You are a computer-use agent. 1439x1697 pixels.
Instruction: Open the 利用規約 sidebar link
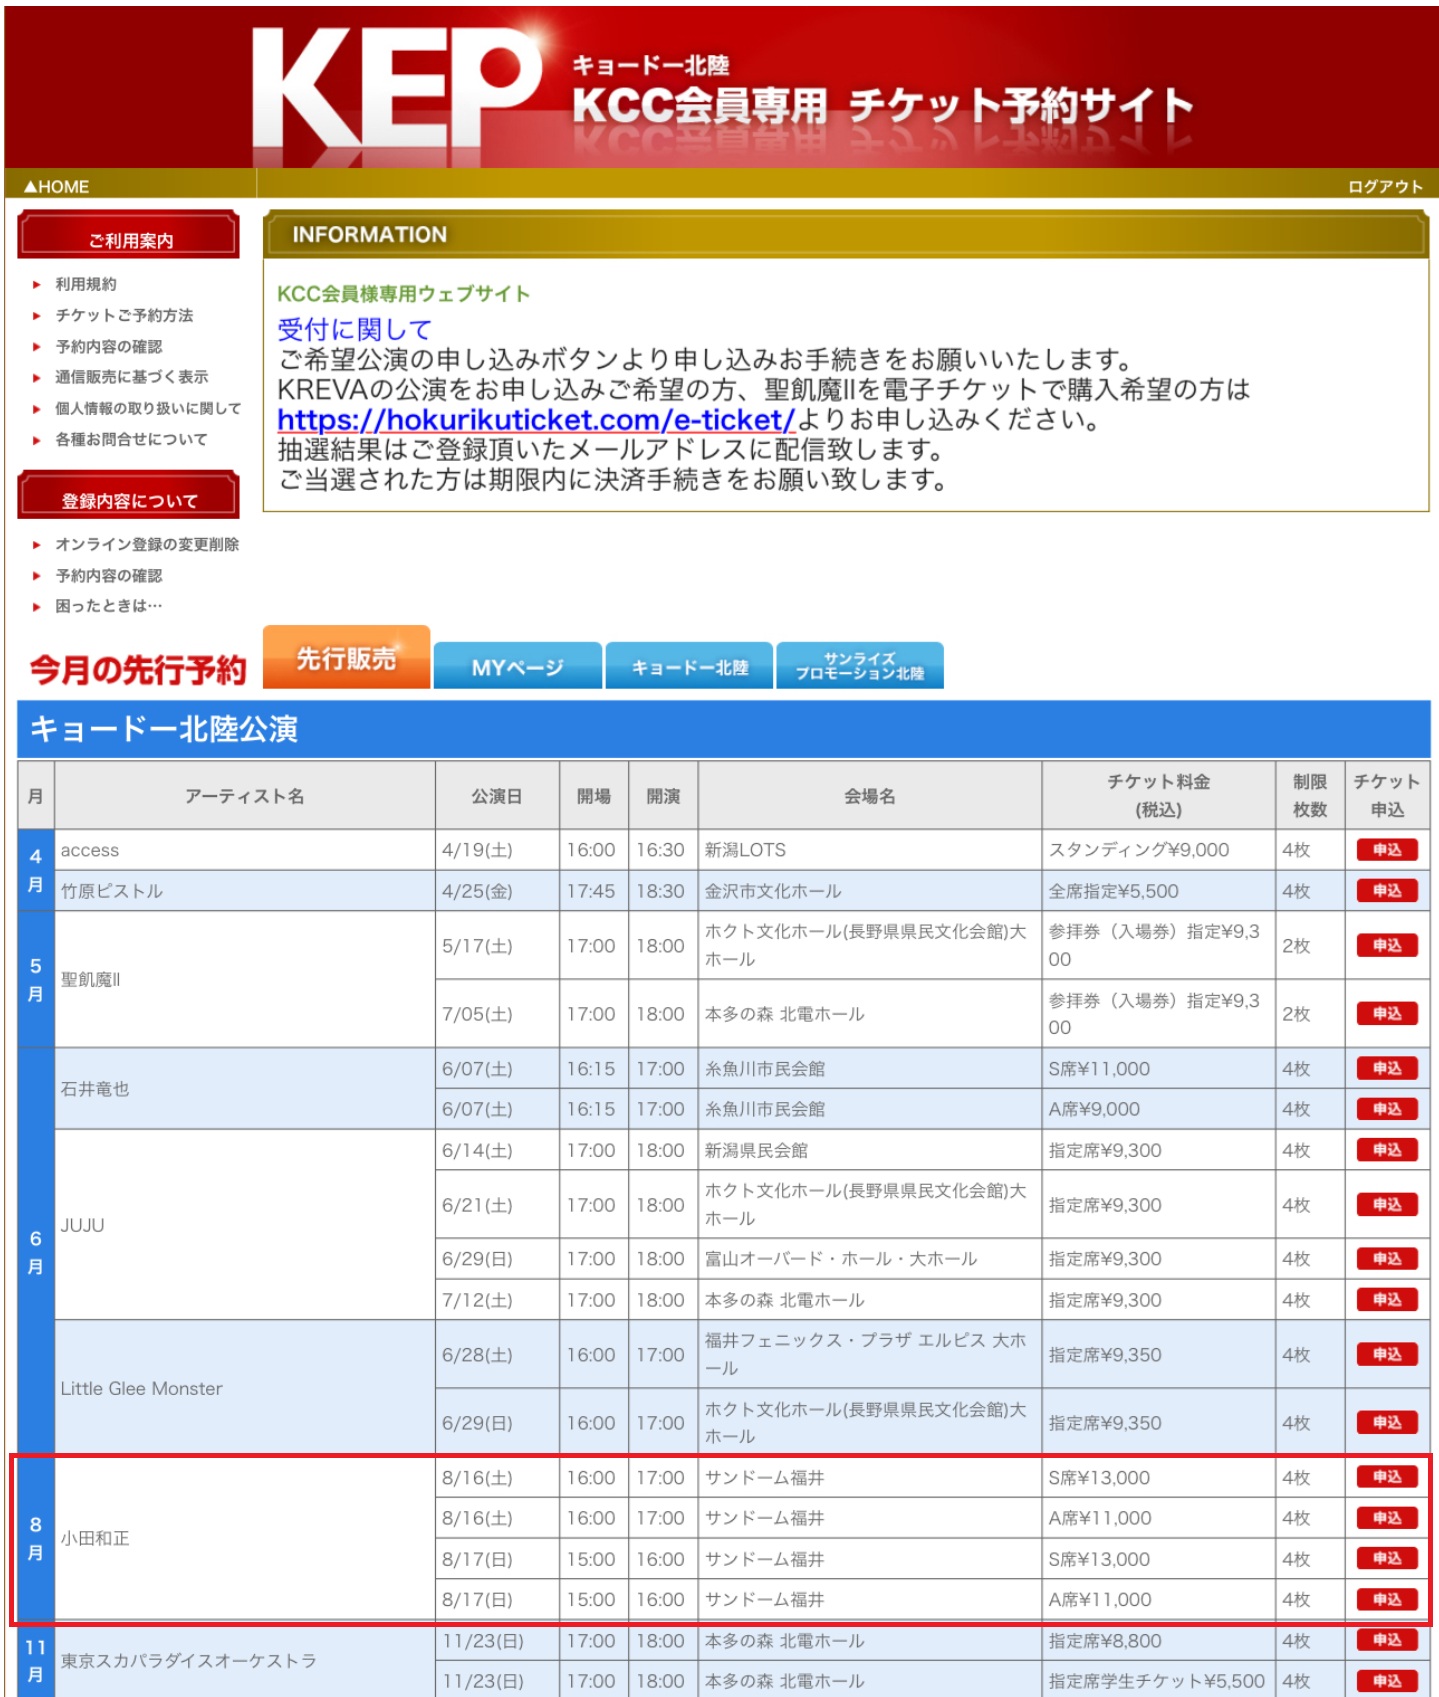pos(85,284)
